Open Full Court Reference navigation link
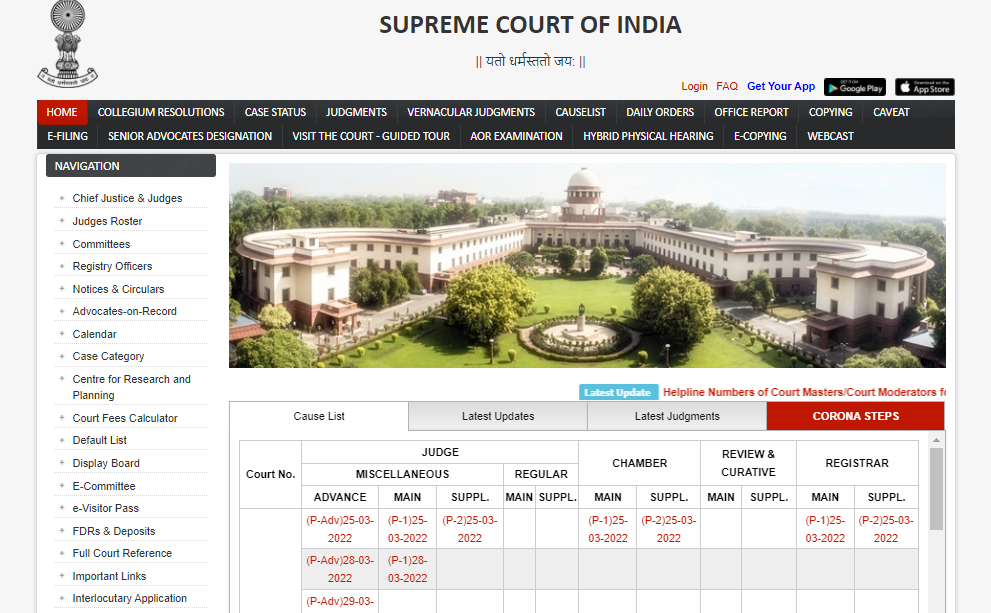Screen dimensions: 991x613 coord(122,553)
